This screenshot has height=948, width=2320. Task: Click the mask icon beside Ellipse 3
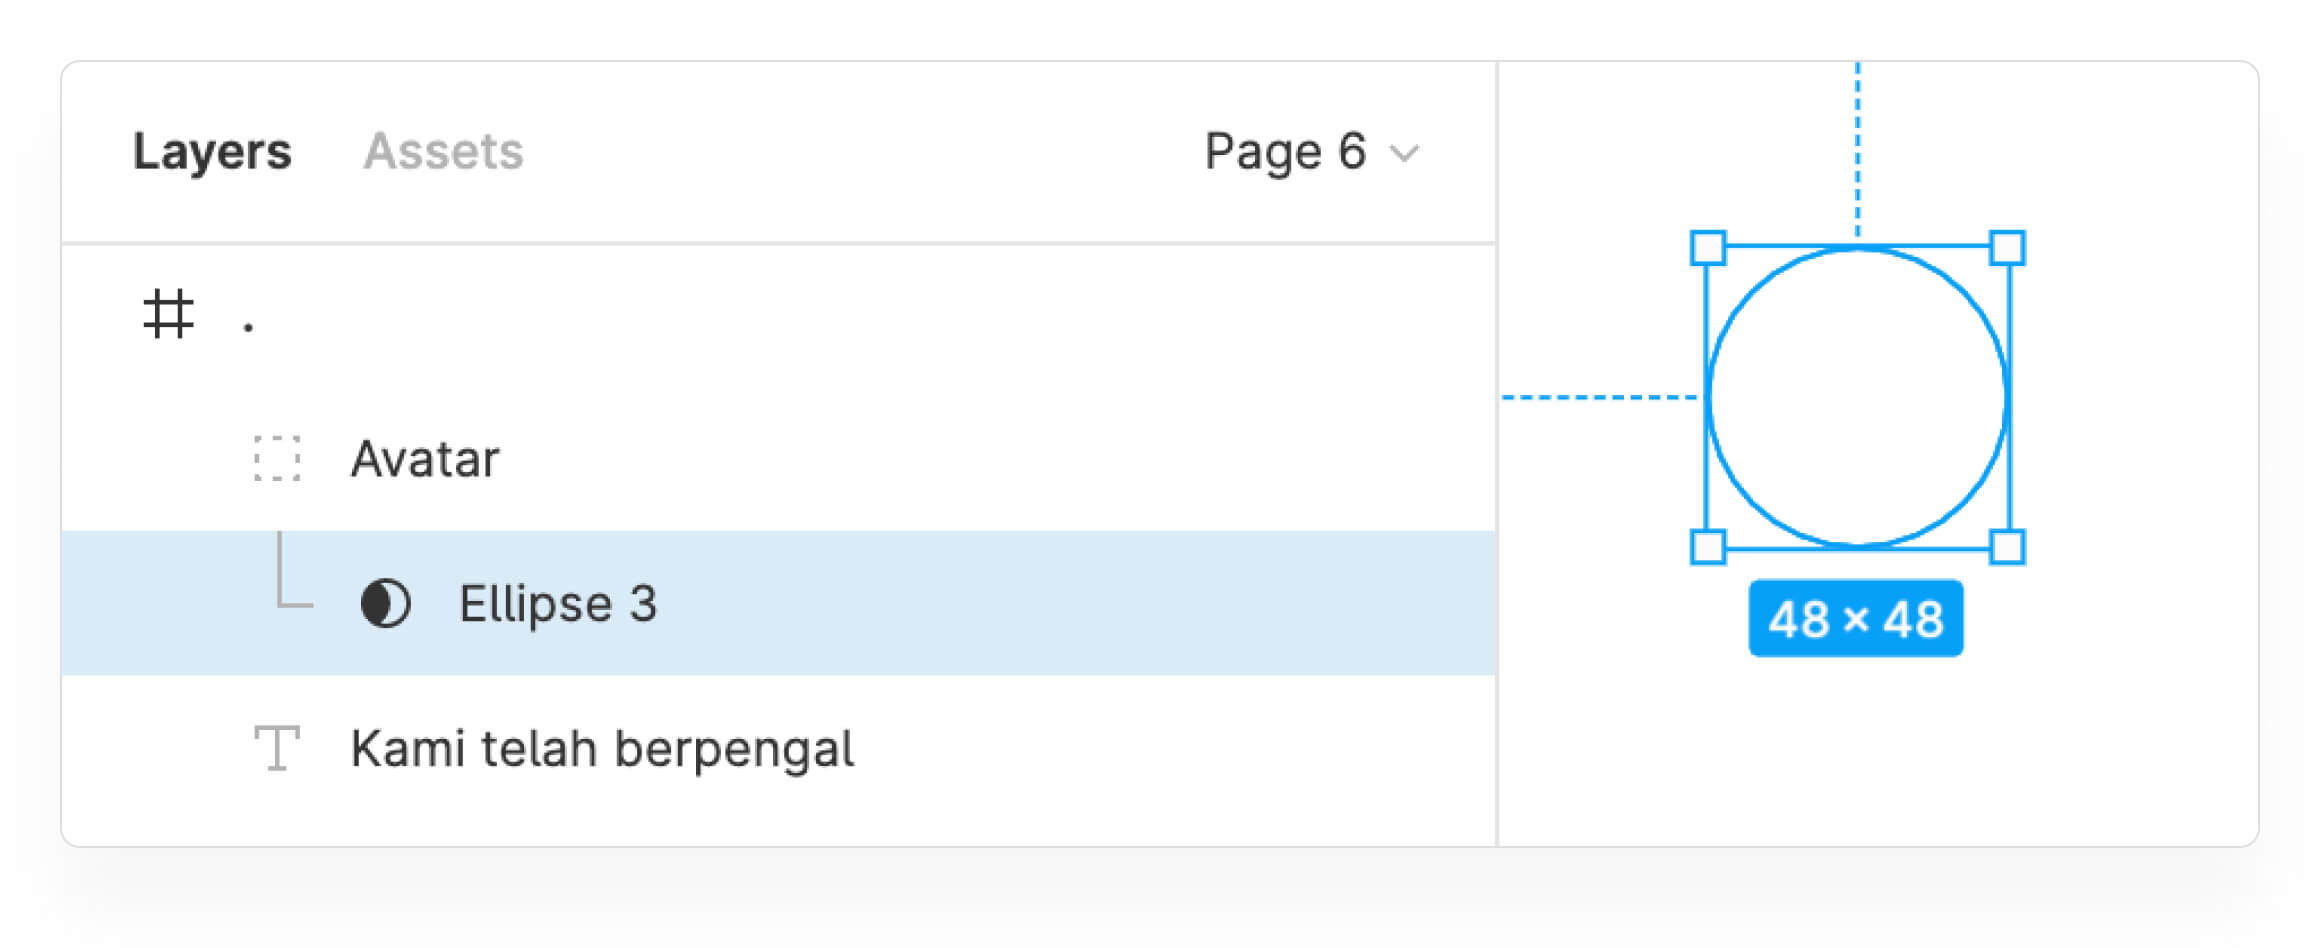click(385, 604)
